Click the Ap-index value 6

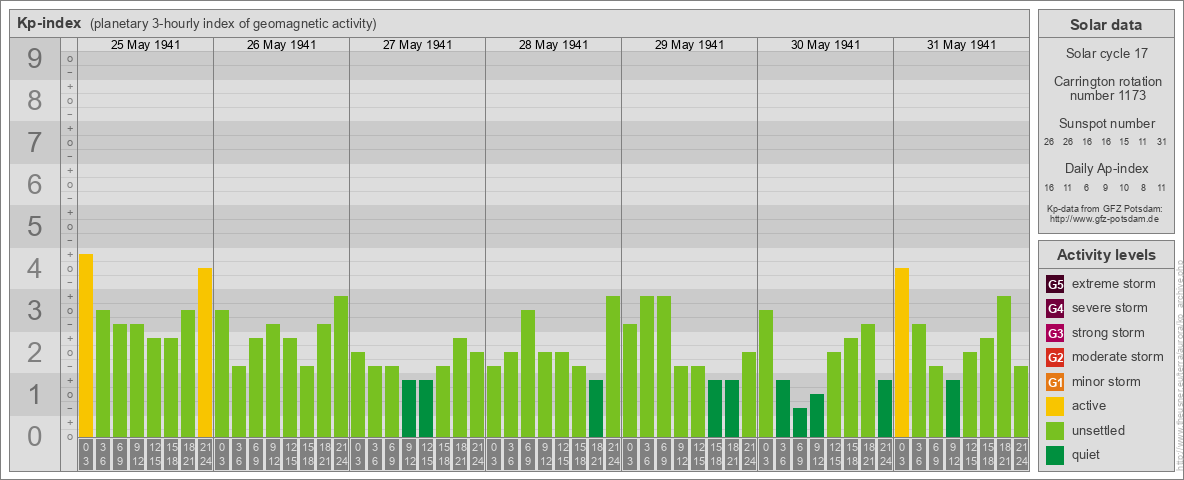[x=1086, y=187]
